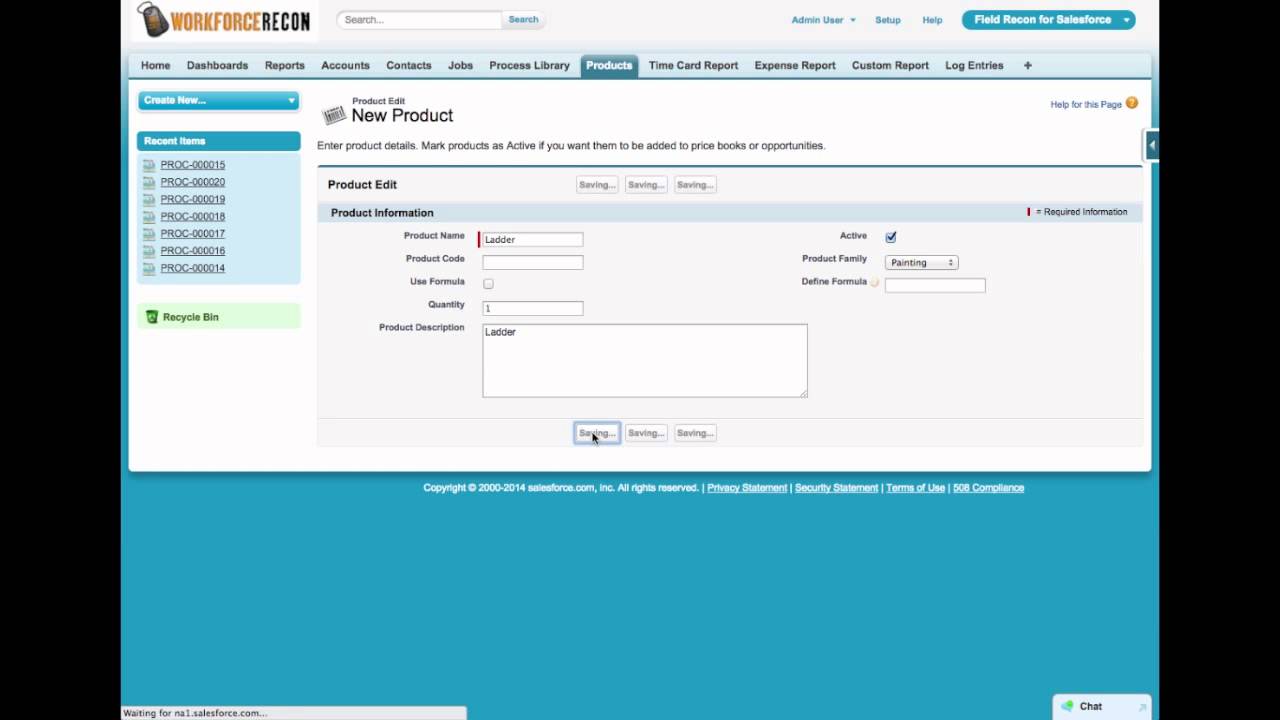The image size is (1280, 720).
Task: Click in the Product Description text area
Action: pos(644,360)
